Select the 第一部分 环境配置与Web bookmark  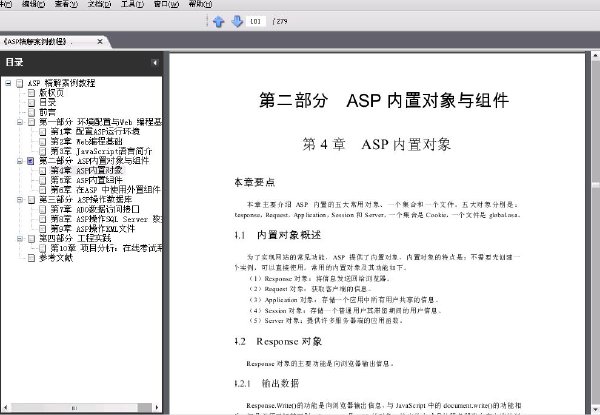(x=100, y=122)
